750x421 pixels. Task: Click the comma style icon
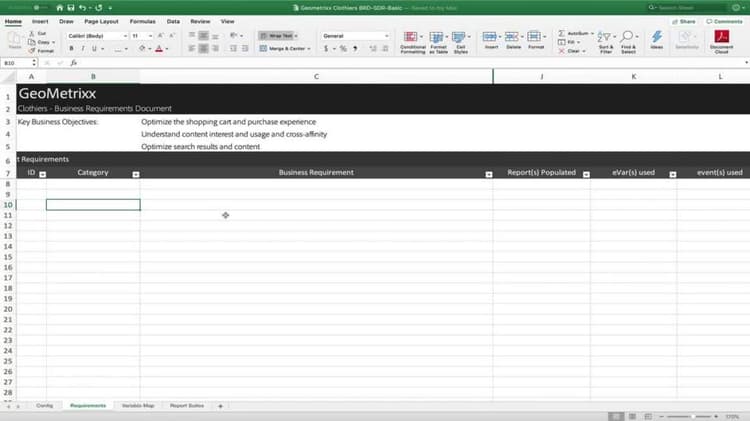(355, 48)
